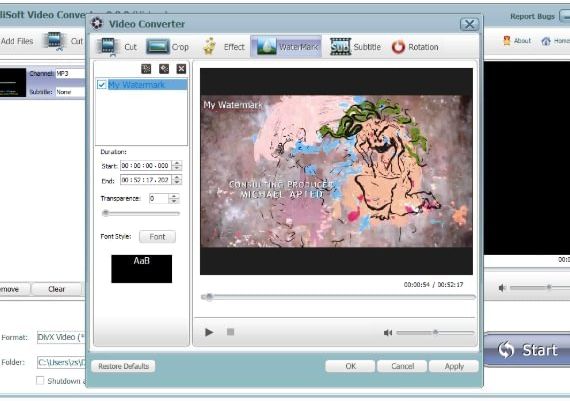Select the WaterMark tab
The height and width of the screenshot is (401, 570).
click(286, 47)
